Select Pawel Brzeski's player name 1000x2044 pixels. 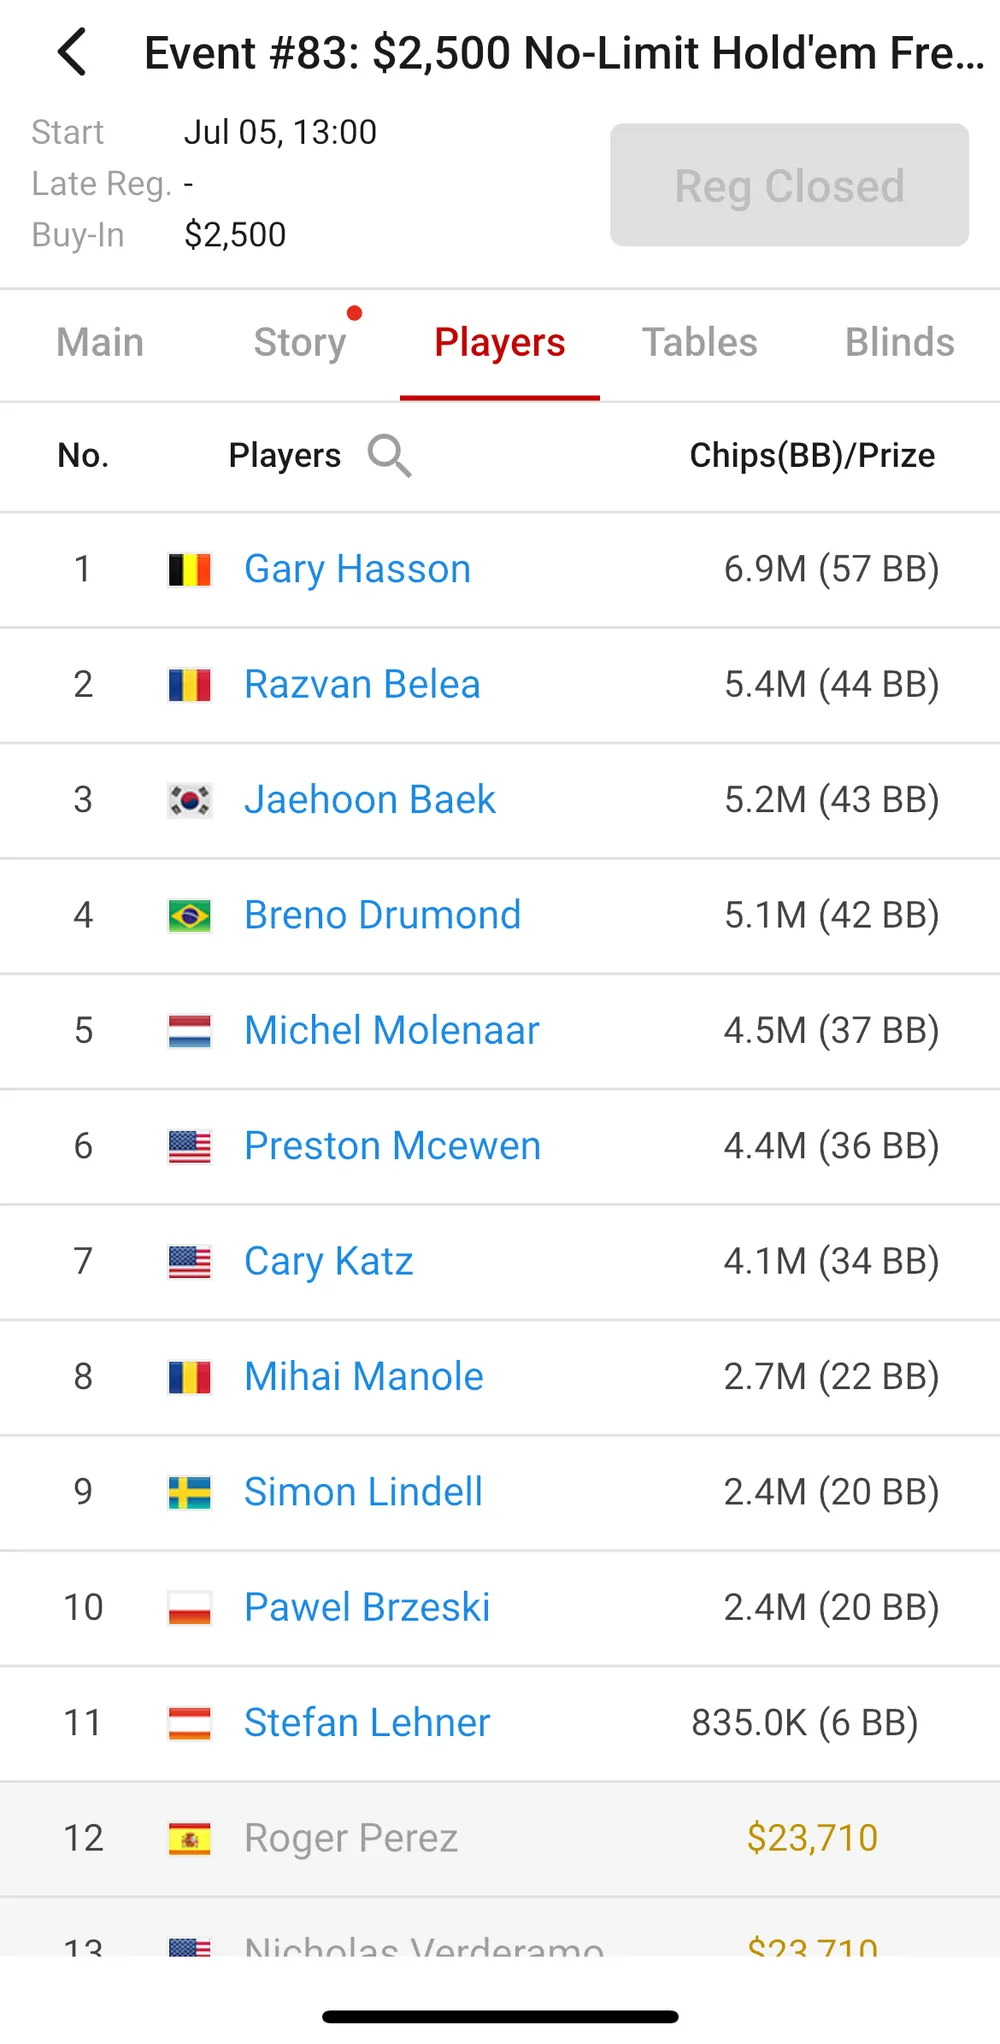368,1608
